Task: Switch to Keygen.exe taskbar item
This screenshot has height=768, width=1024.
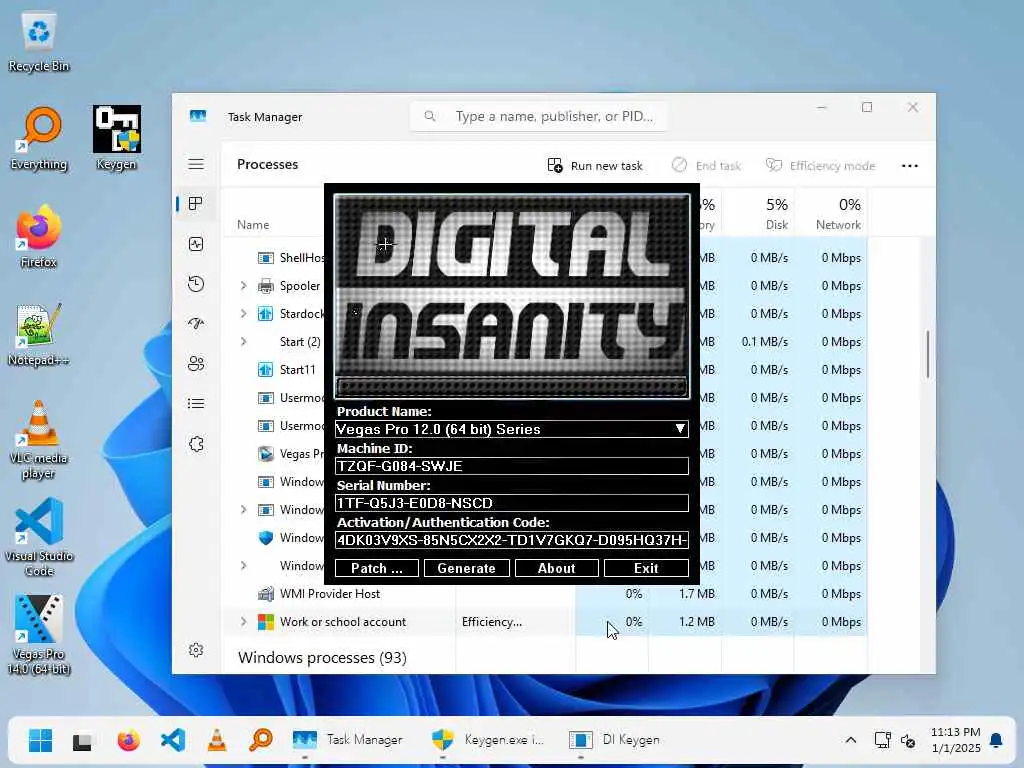Action: 488,740
